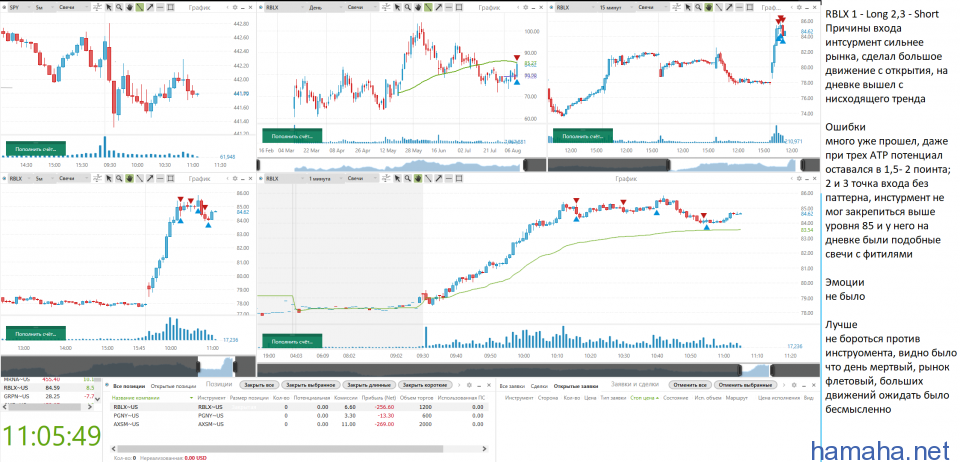This screenshot has height=462, width=960.
Task: Open the indicators icon in RBLX 1-minute chart
Action: tap(386, 179)
